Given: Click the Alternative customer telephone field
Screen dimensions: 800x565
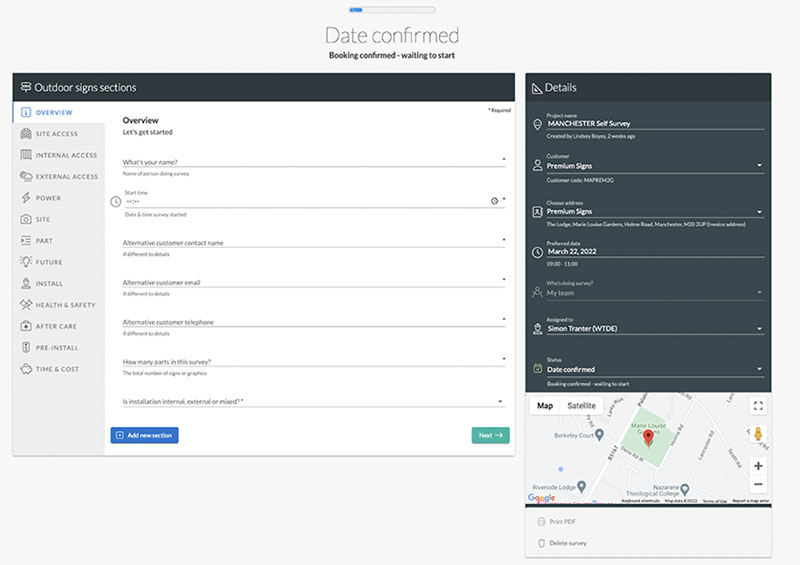Looking at the screenshot, I should tap(313, 322).
